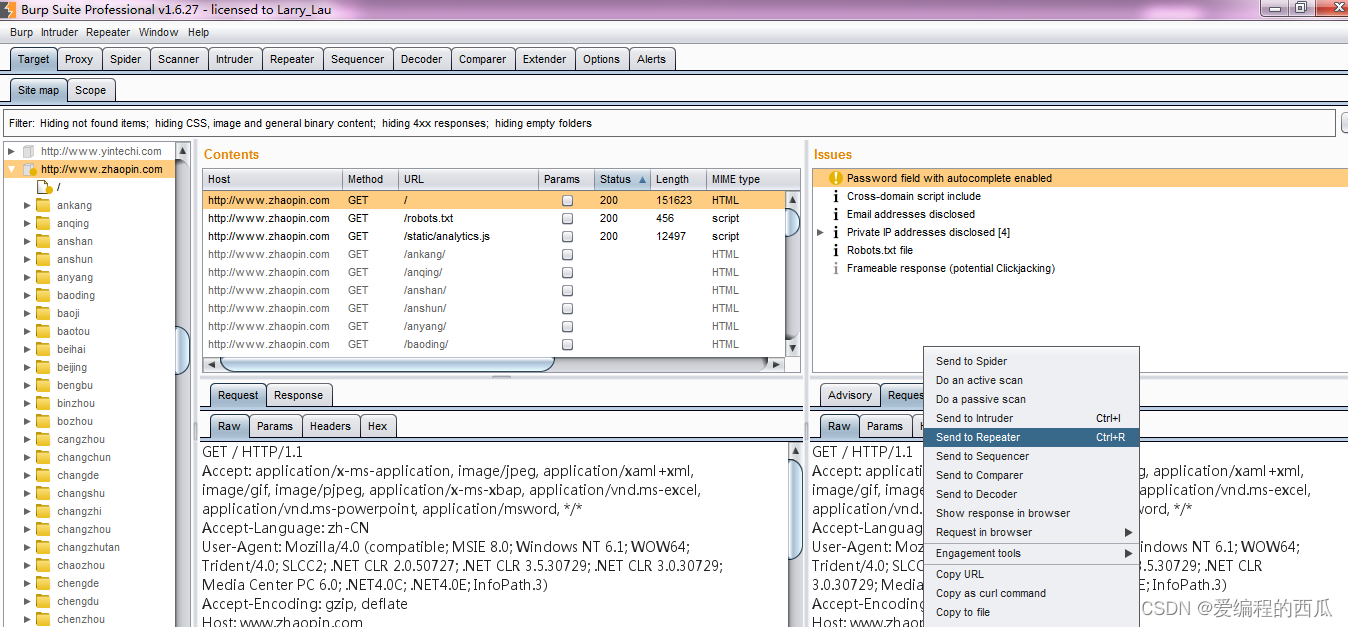Click the info icon beside Email addresses disclosed
Screen dimensions: 1348x627
pyautogui.click(x=836, y=214)
